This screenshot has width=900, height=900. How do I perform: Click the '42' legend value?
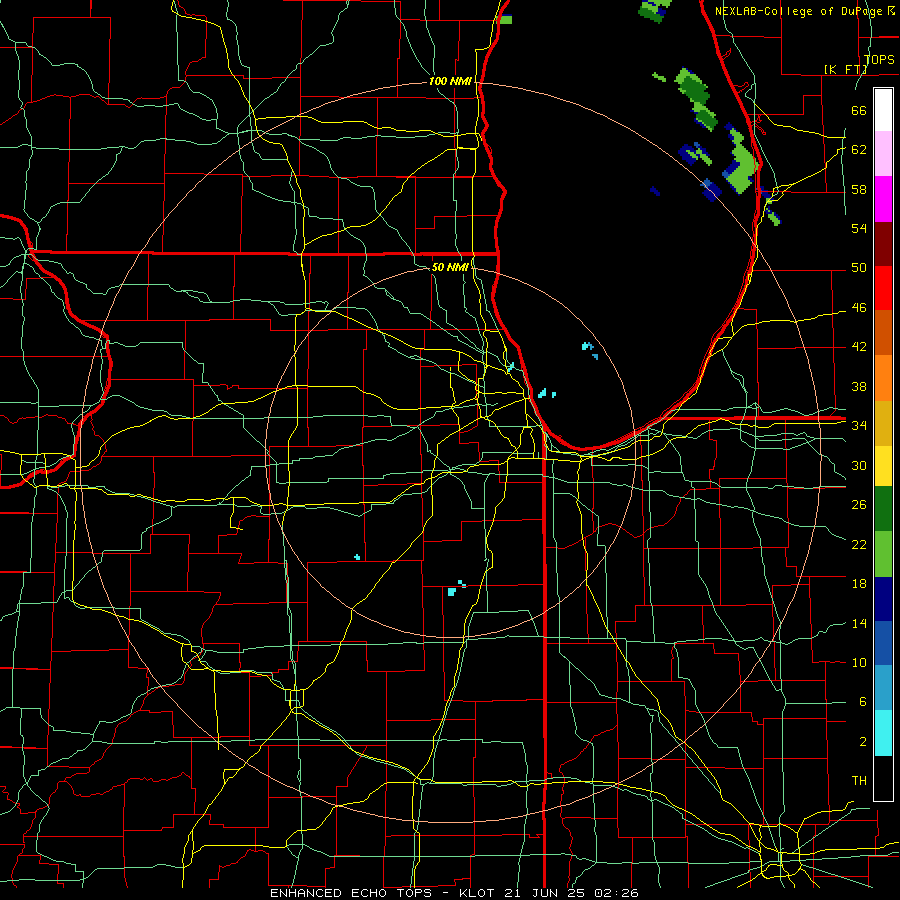pos(859,347)
